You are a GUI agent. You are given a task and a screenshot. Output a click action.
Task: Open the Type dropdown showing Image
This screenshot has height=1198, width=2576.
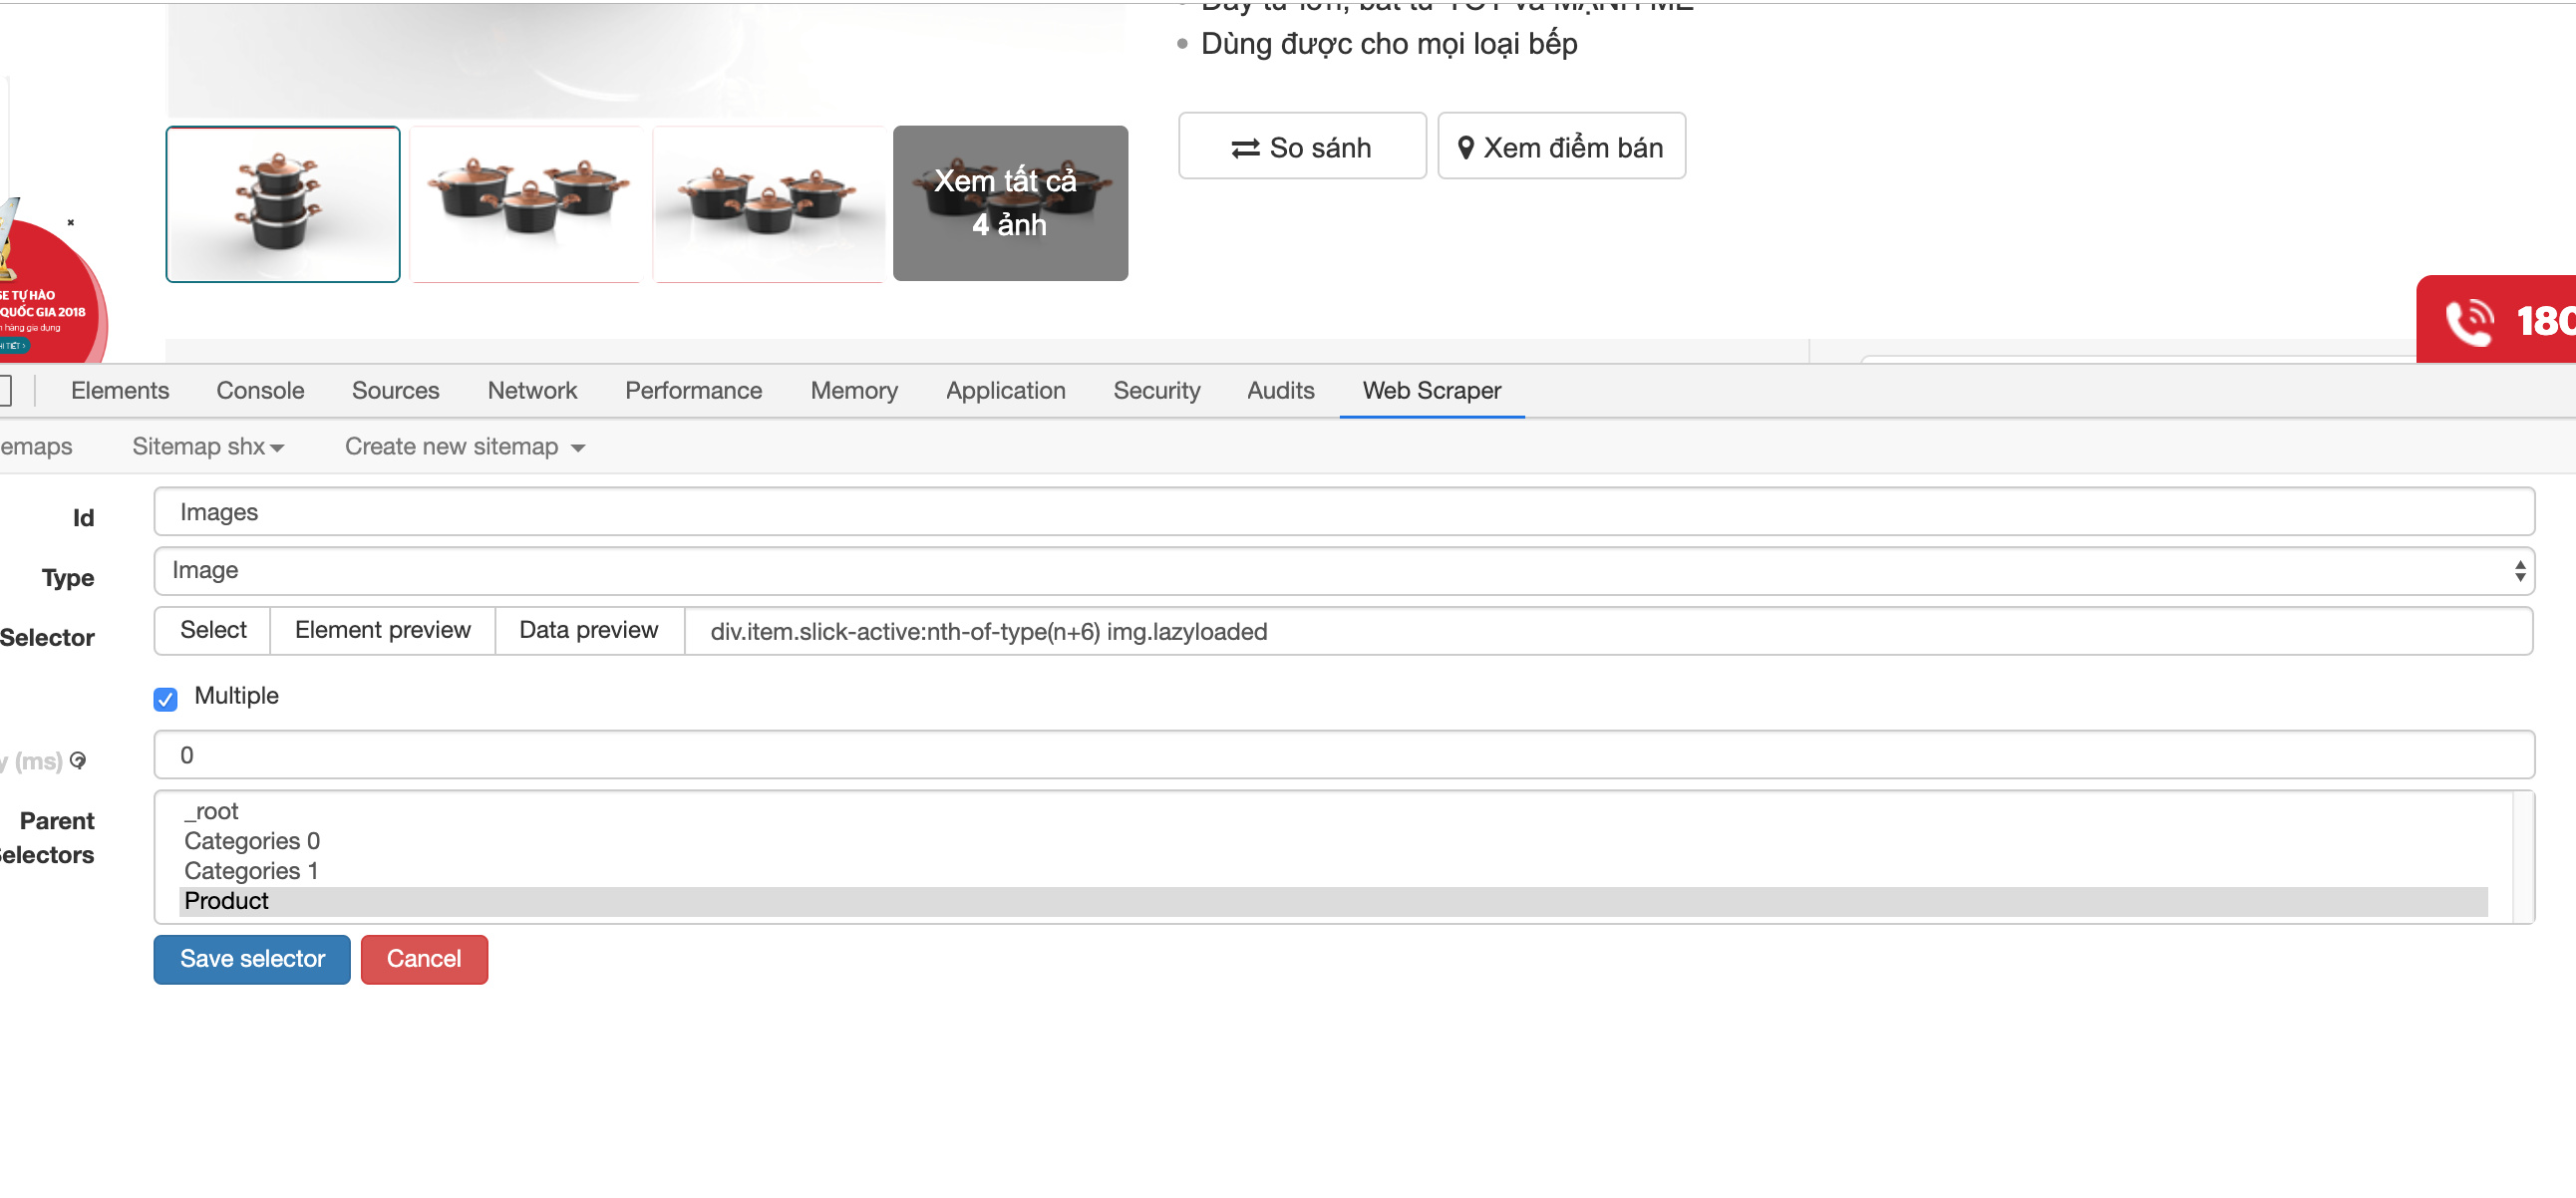pyautogui.click(x=1342, y=570)
